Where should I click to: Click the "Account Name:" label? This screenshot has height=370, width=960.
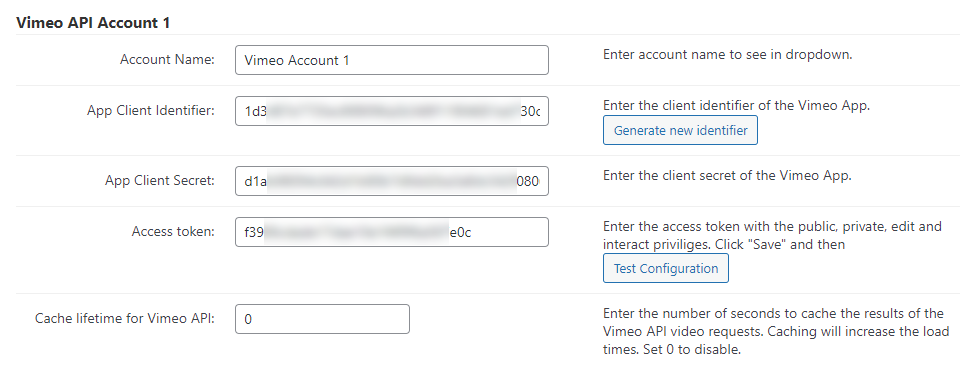(x=167, y=60)
